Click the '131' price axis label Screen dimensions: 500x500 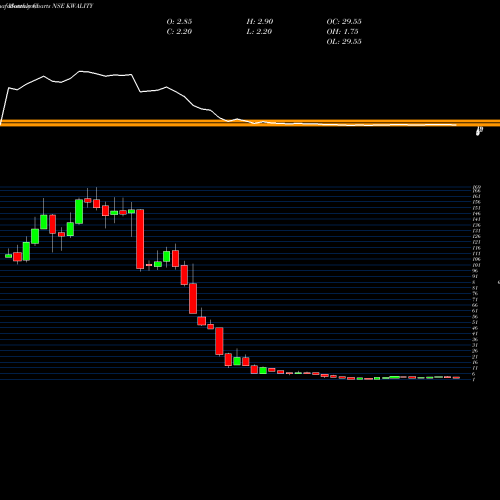tap(476, 230)
